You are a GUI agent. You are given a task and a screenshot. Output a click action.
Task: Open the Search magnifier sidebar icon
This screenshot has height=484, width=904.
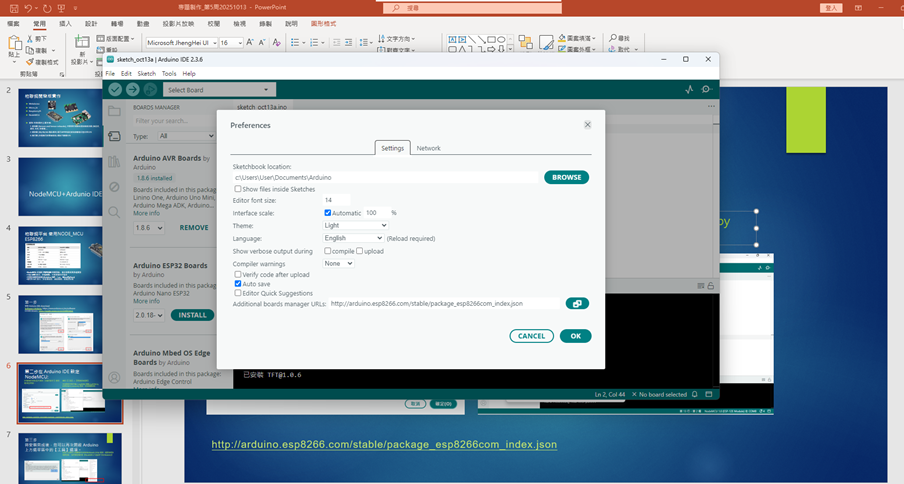coord(114,212)
